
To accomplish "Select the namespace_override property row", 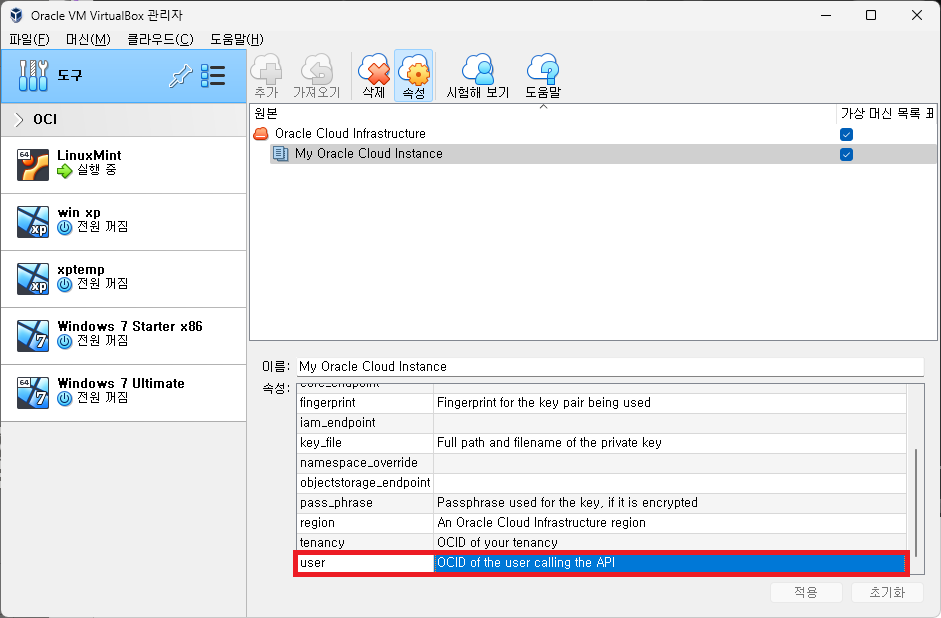I will (x=601, y=463).
